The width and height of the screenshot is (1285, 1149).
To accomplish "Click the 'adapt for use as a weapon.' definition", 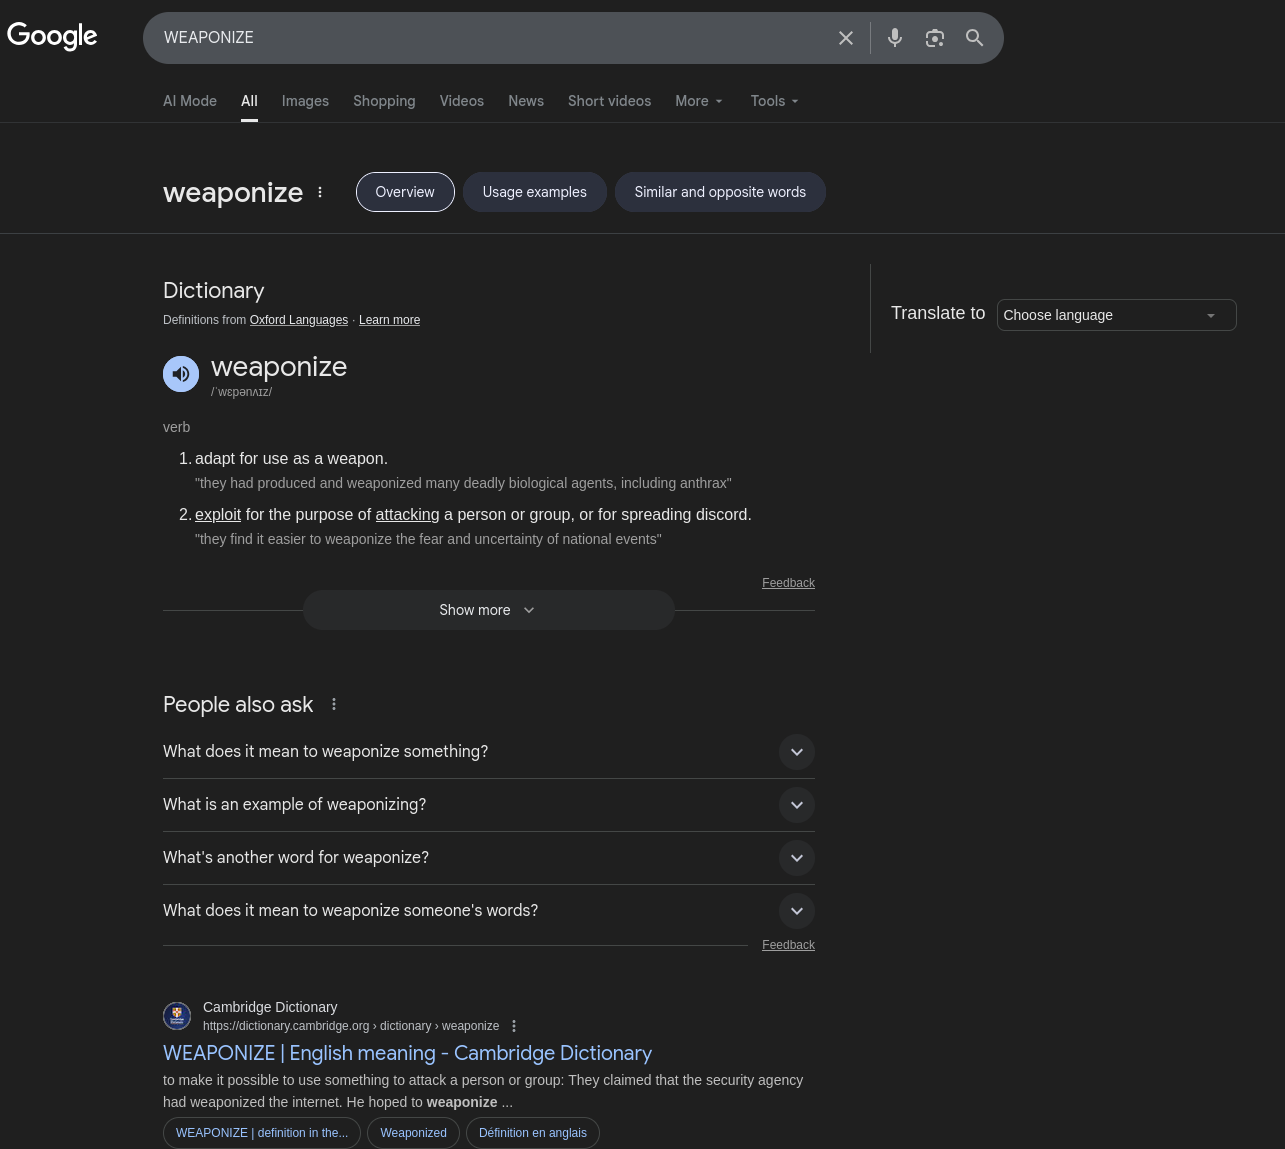I will (x=291, y=458).
